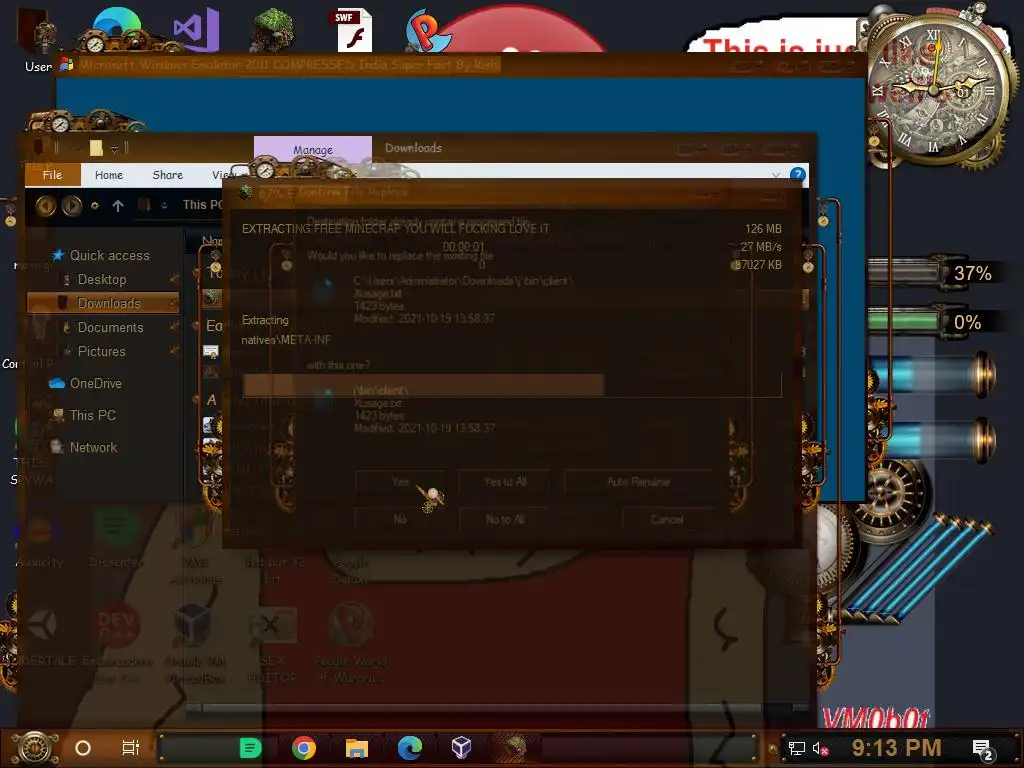Open the letter P app desktop icon

[426, 30]
